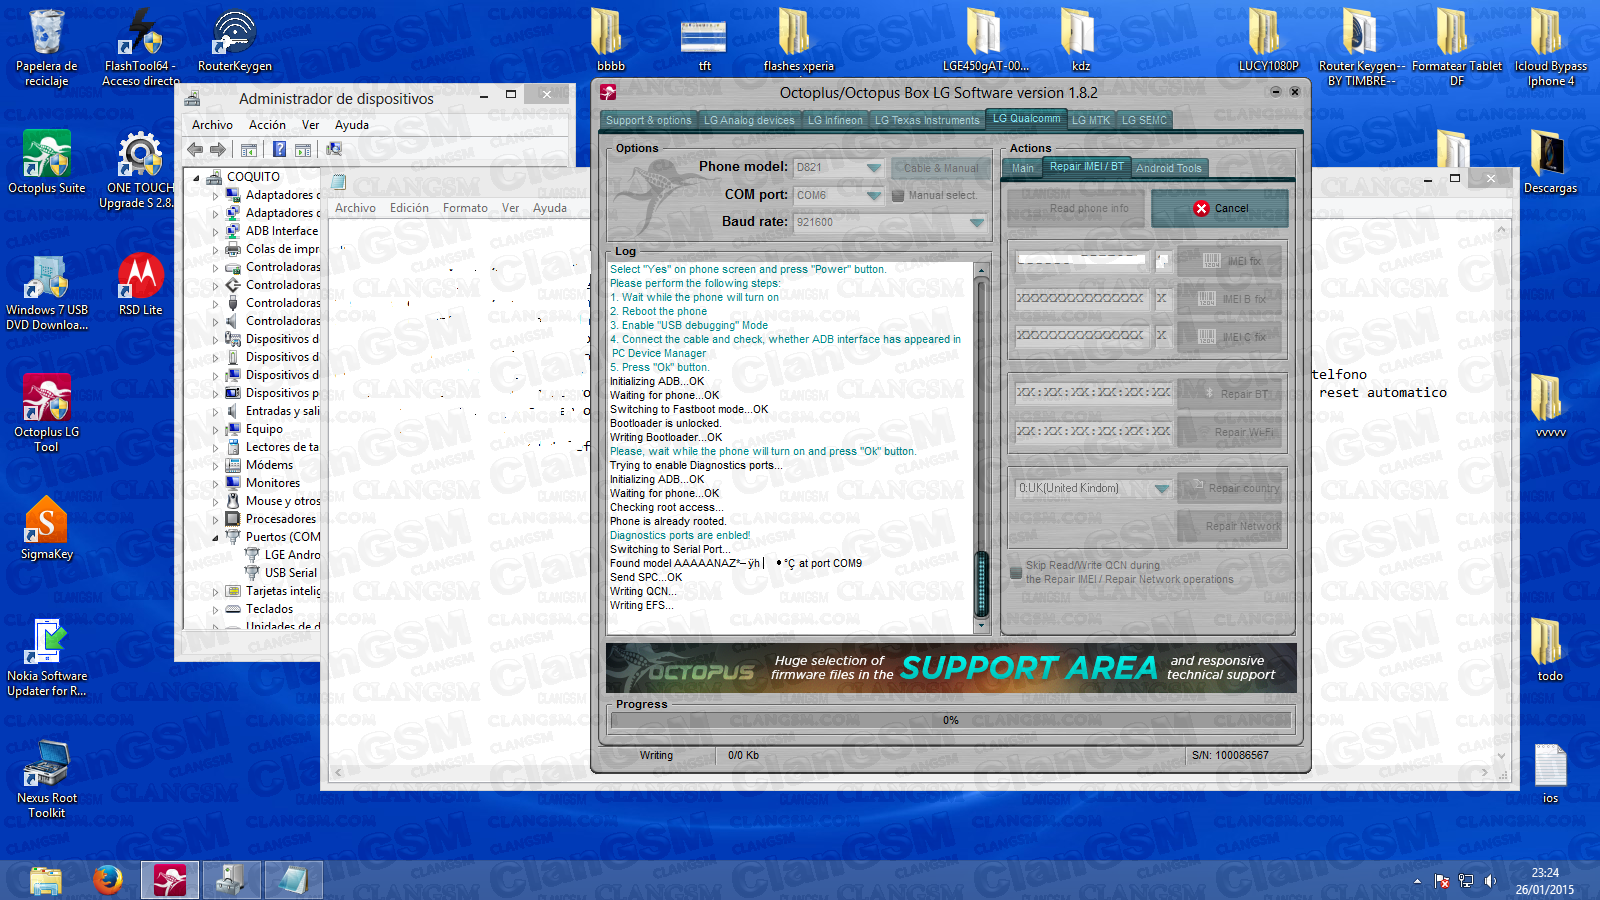Open the ios file on the desktop
The height and width of the screenshot is (900, 1600).
[x=1550, y=772]
